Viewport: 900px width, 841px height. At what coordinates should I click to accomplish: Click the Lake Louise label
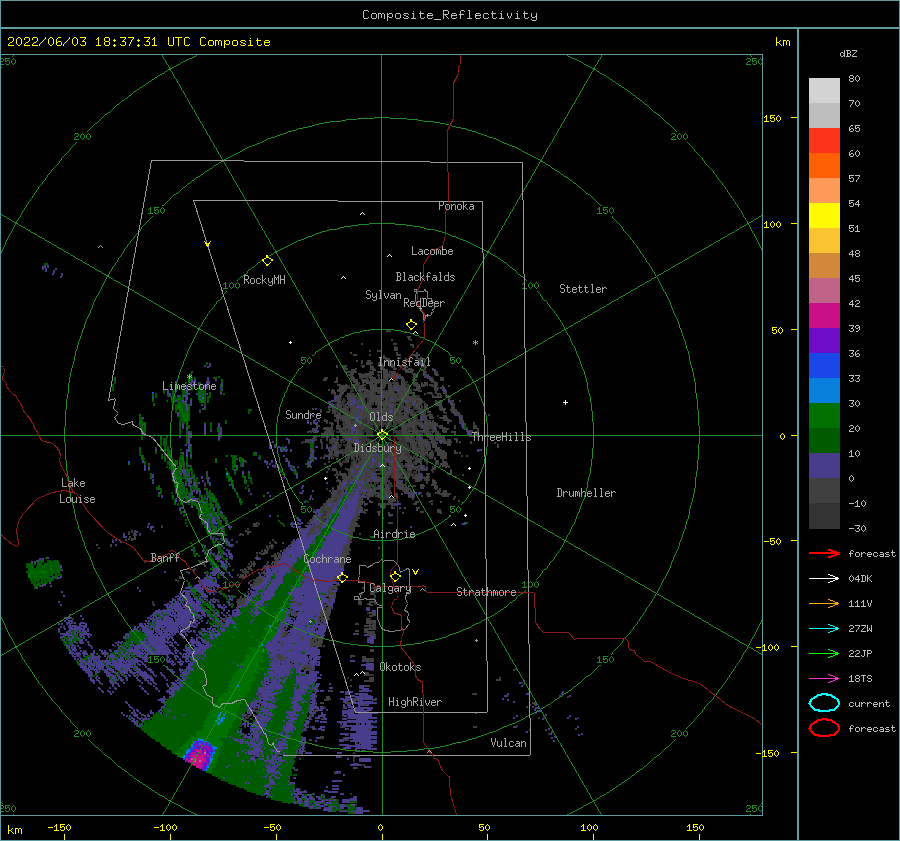77,491
